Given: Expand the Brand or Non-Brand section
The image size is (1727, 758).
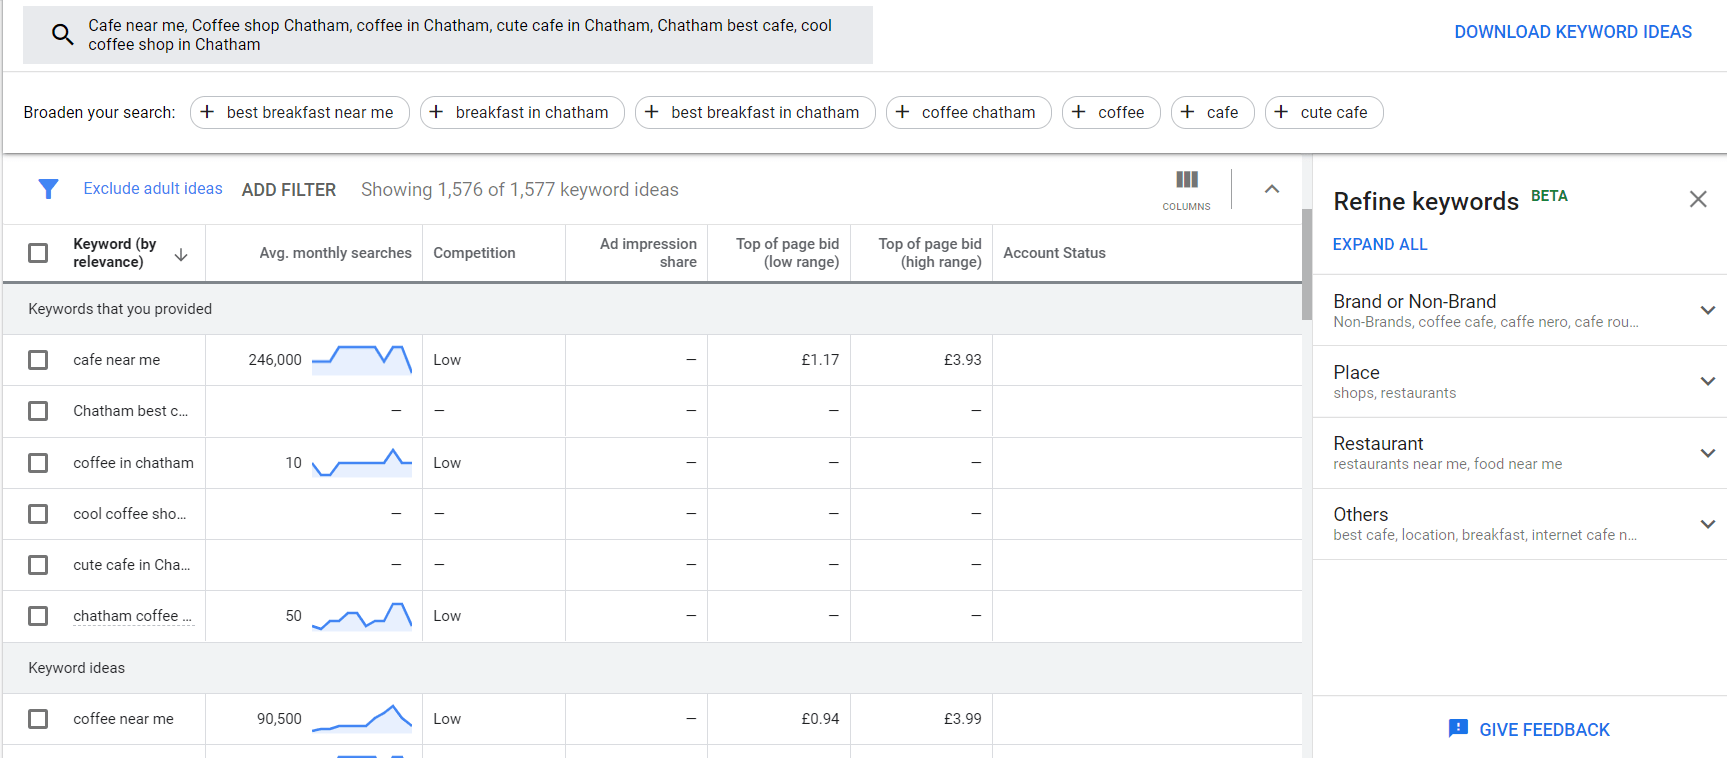Looking at the screenshot, I should (1707, 310).
